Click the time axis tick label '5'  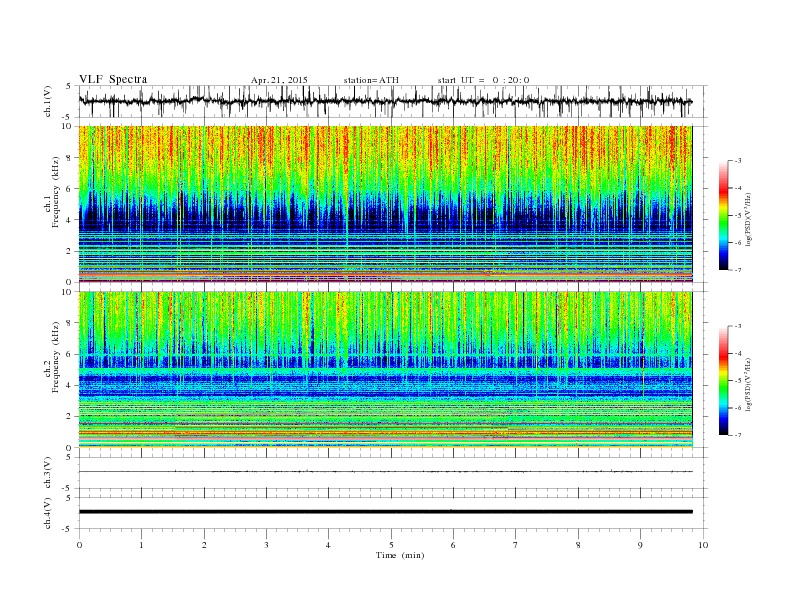tap(391, 545)
